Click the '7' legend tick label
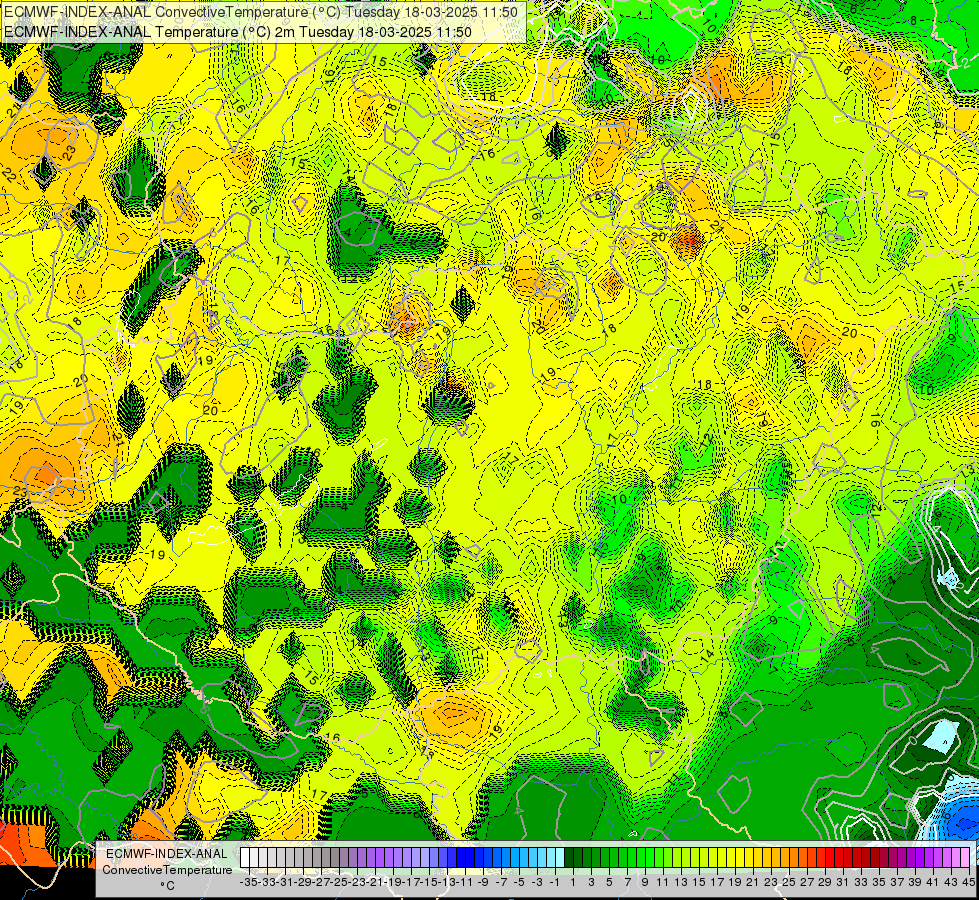This screenshot has height=900, width=979. [x=627, y=882]
